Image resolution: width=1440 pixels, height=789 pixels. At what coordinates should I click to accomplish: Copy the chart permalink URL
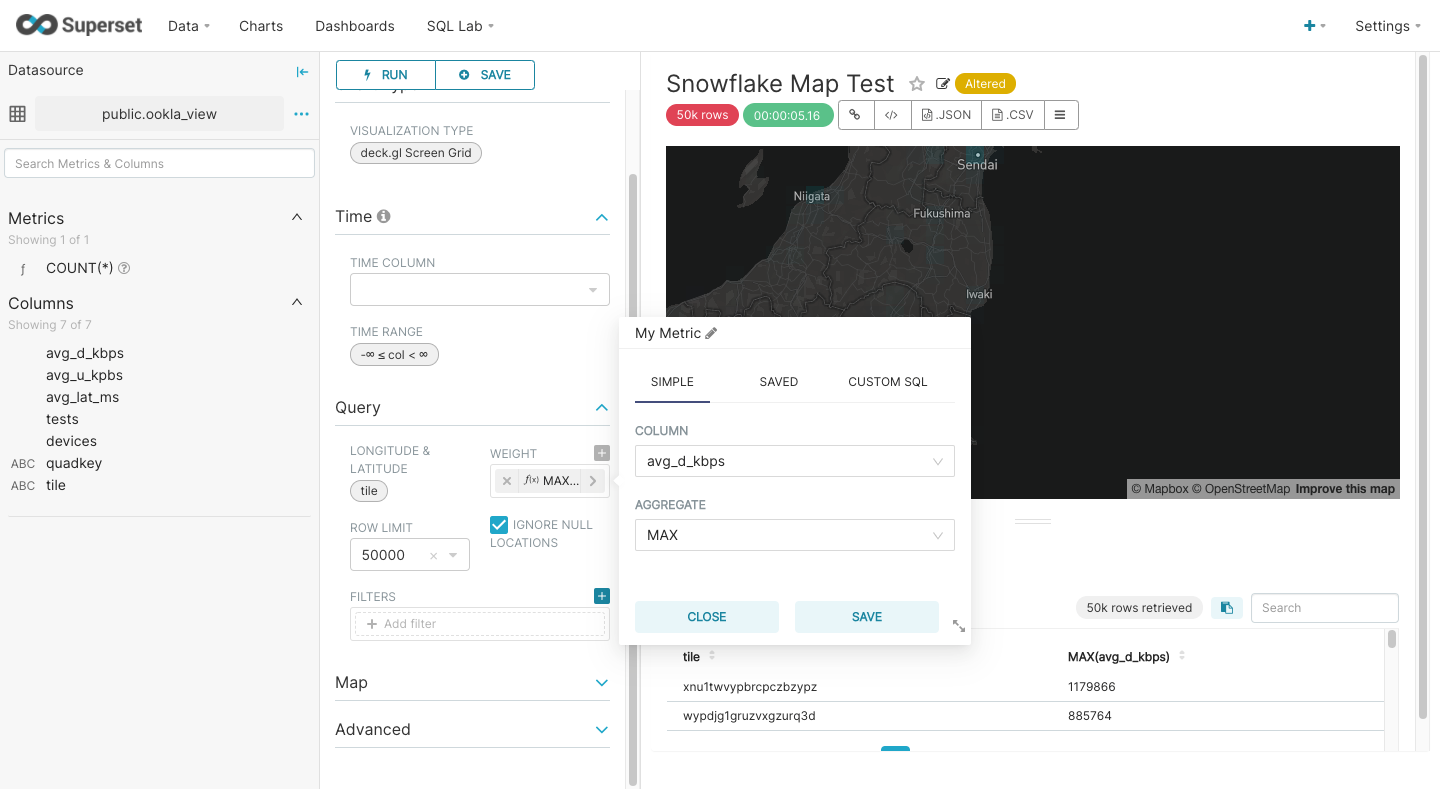click(855, 114)
